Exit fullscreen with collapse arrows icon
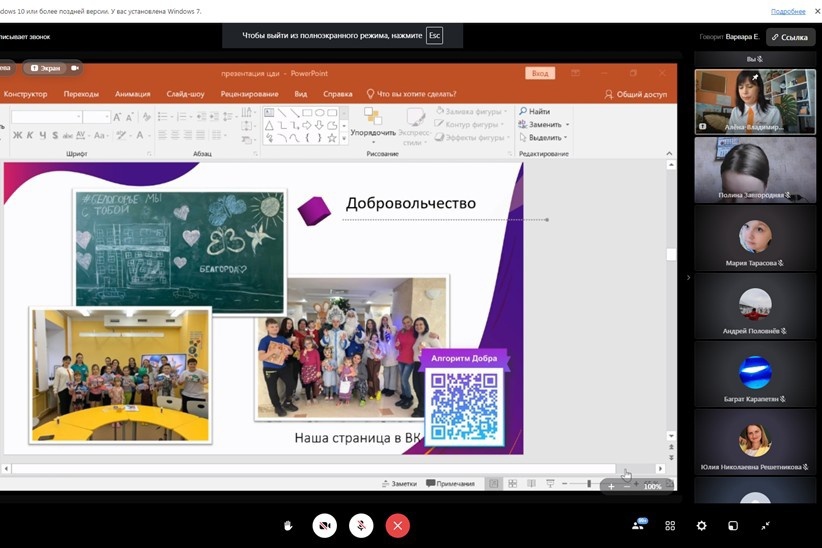This screenshot has height=548, width=822. [x=765, y=525]
